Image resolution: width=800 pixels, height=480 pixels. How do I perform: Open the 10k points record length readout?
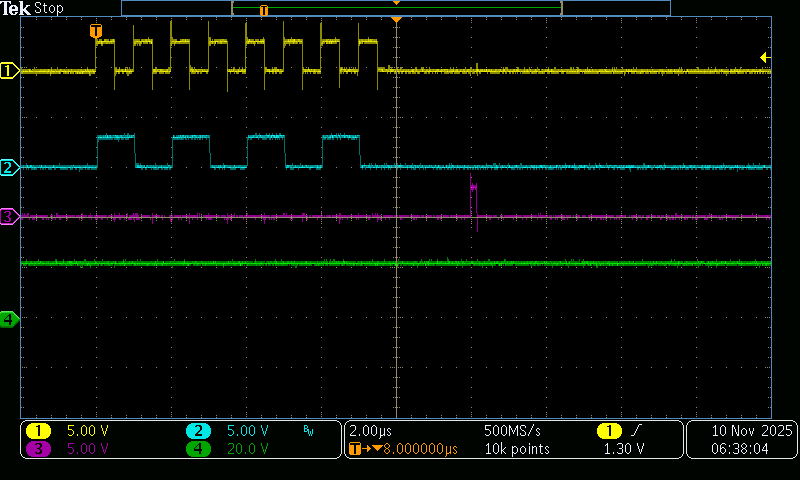tap(516, 449)
